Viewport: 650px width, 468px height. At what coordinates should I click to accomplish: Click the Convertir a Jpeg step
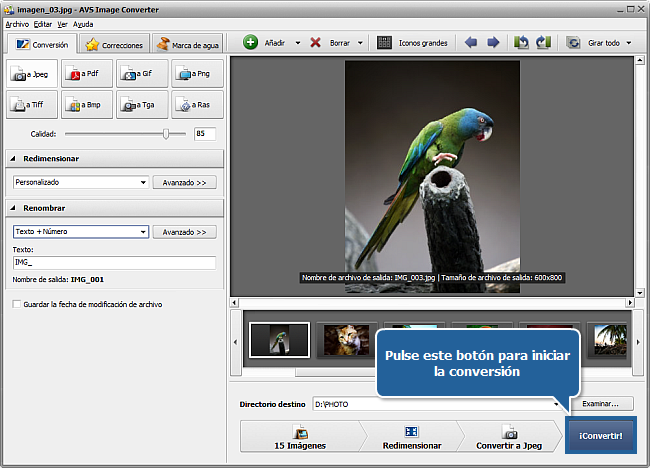click(x=509, y=437)
